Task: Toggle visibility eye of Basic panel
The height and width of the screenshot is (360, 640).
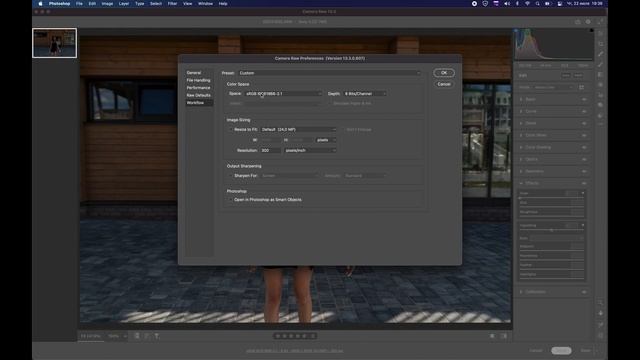Action: (584, 99)
